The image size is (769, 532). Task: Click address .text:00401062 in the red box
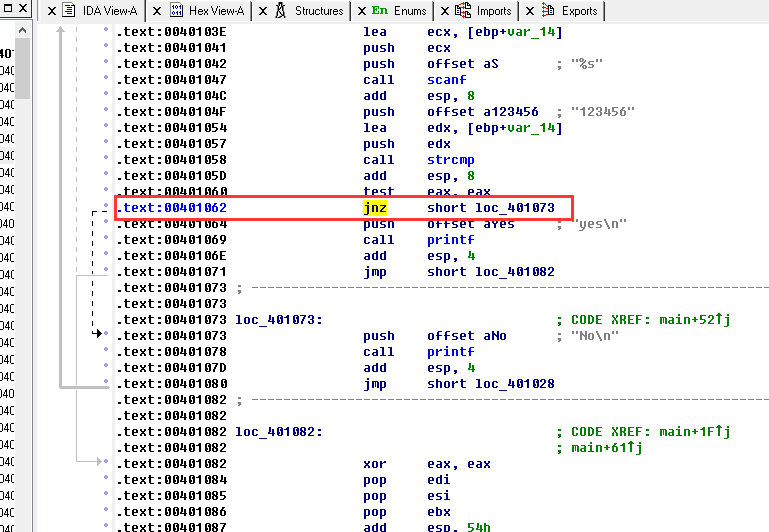pyautogui.click(x=171, y=208)
